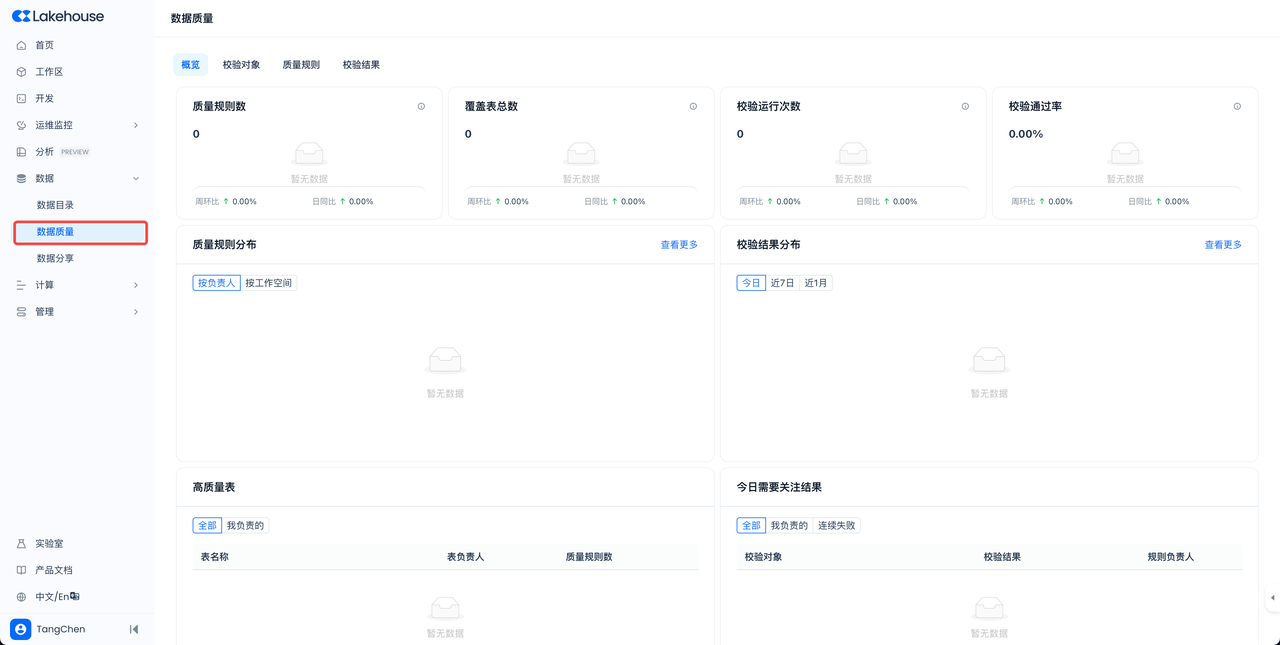Screen dimensions: 1280x645
Task: Select 连续失败 results filter
Action: (x=836, y=525)
